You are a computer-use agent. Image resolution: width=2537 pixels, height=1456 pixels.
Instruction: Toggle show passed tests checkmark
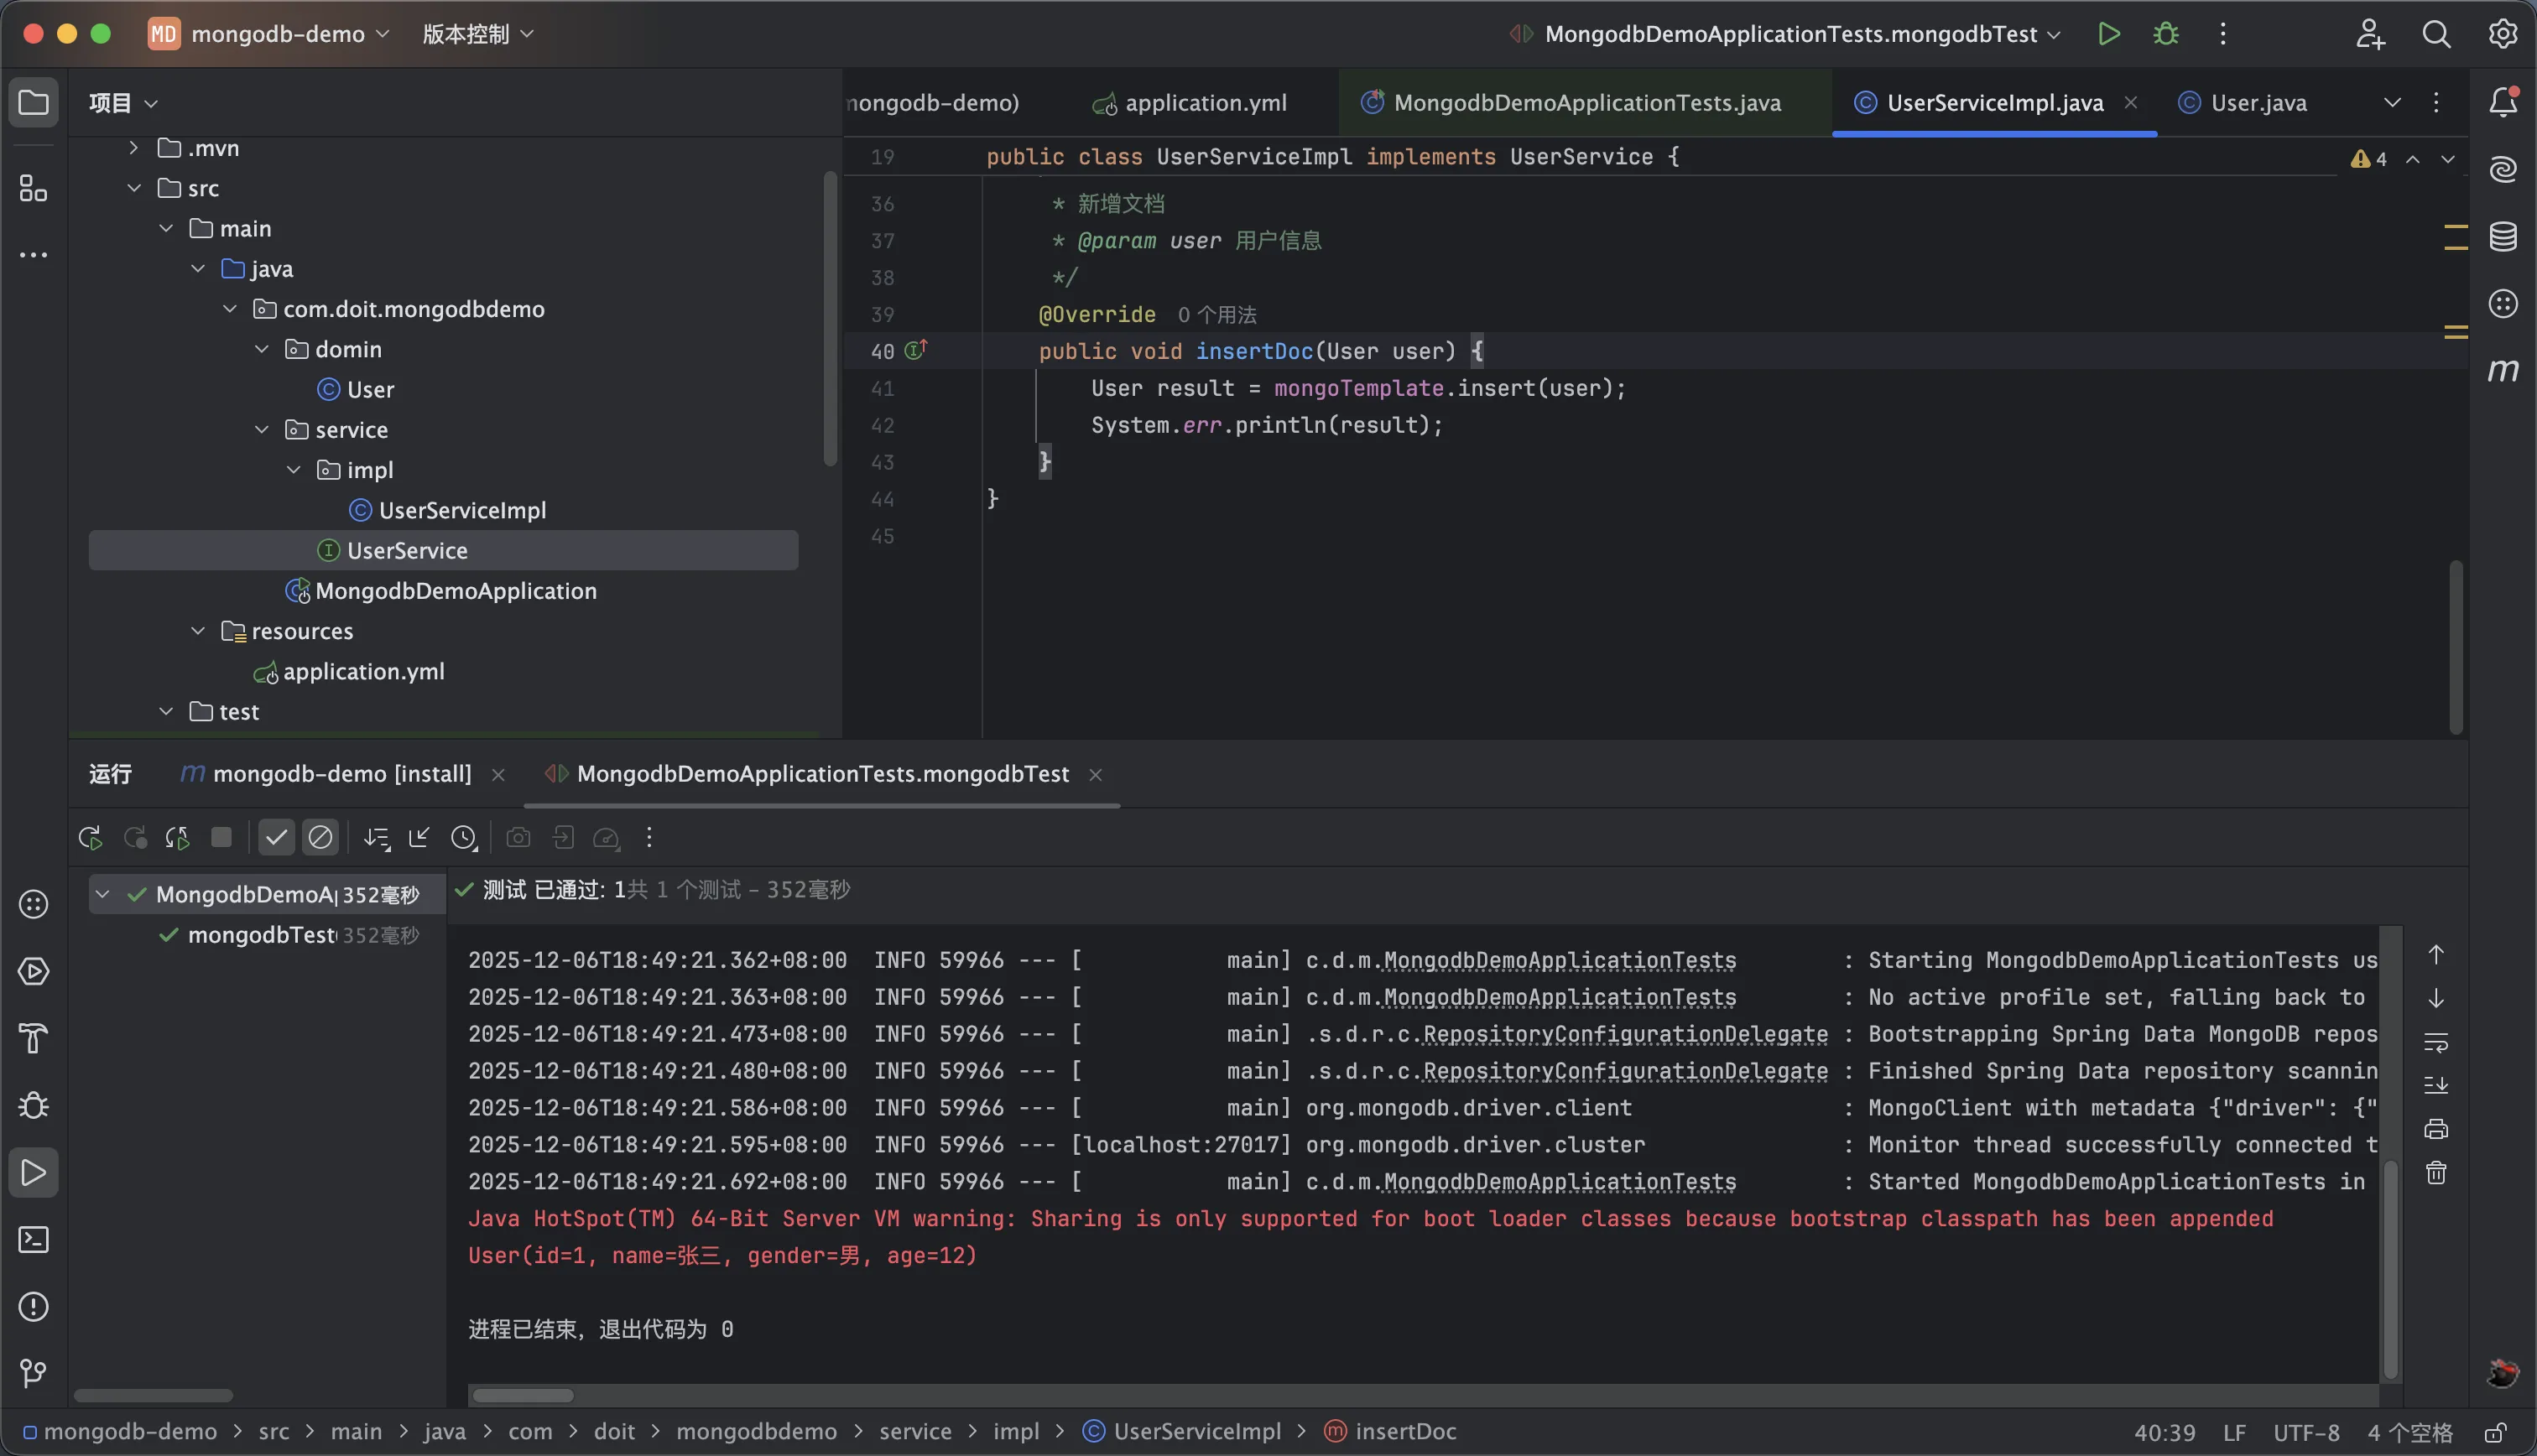pyautogui.click(x=276, y=838)
